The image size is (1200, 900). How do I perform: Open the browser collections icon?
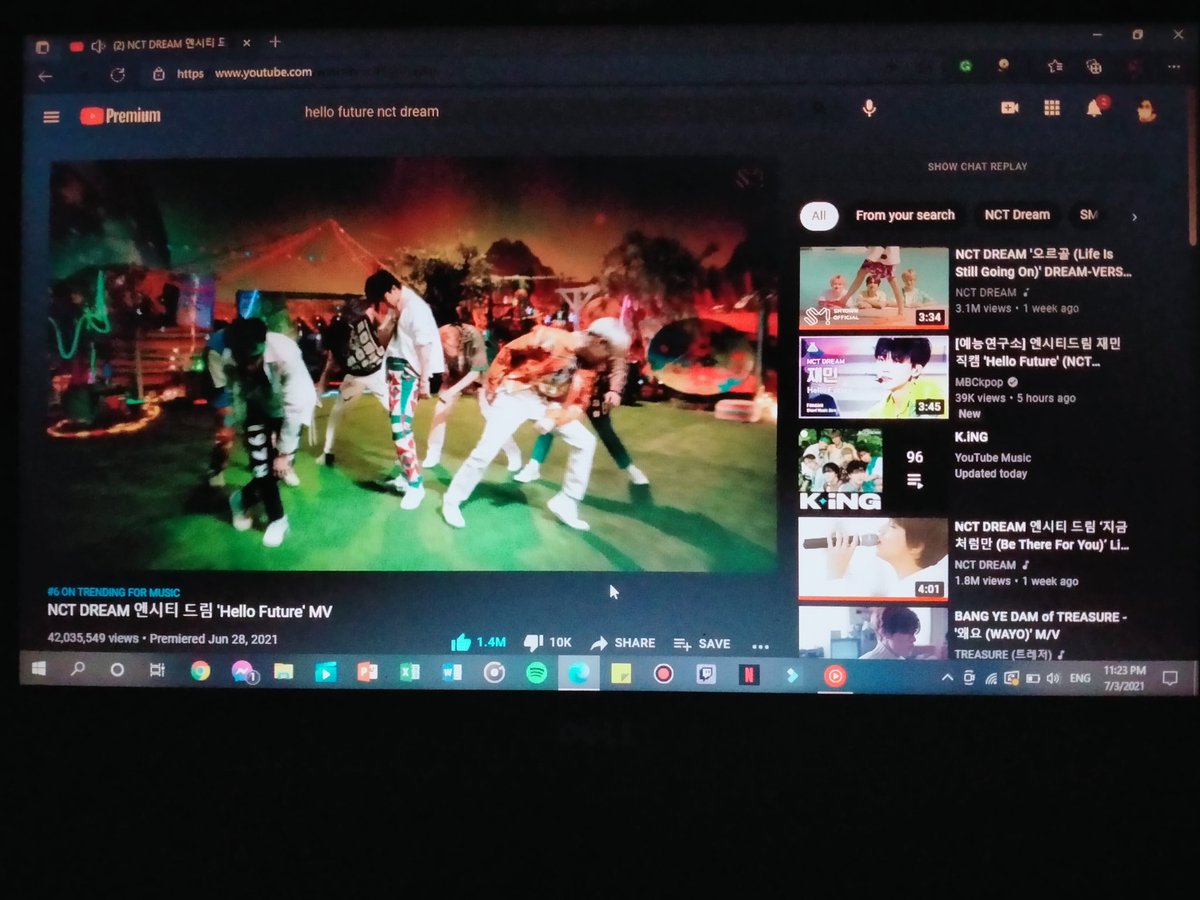(x=1094, y=67)
